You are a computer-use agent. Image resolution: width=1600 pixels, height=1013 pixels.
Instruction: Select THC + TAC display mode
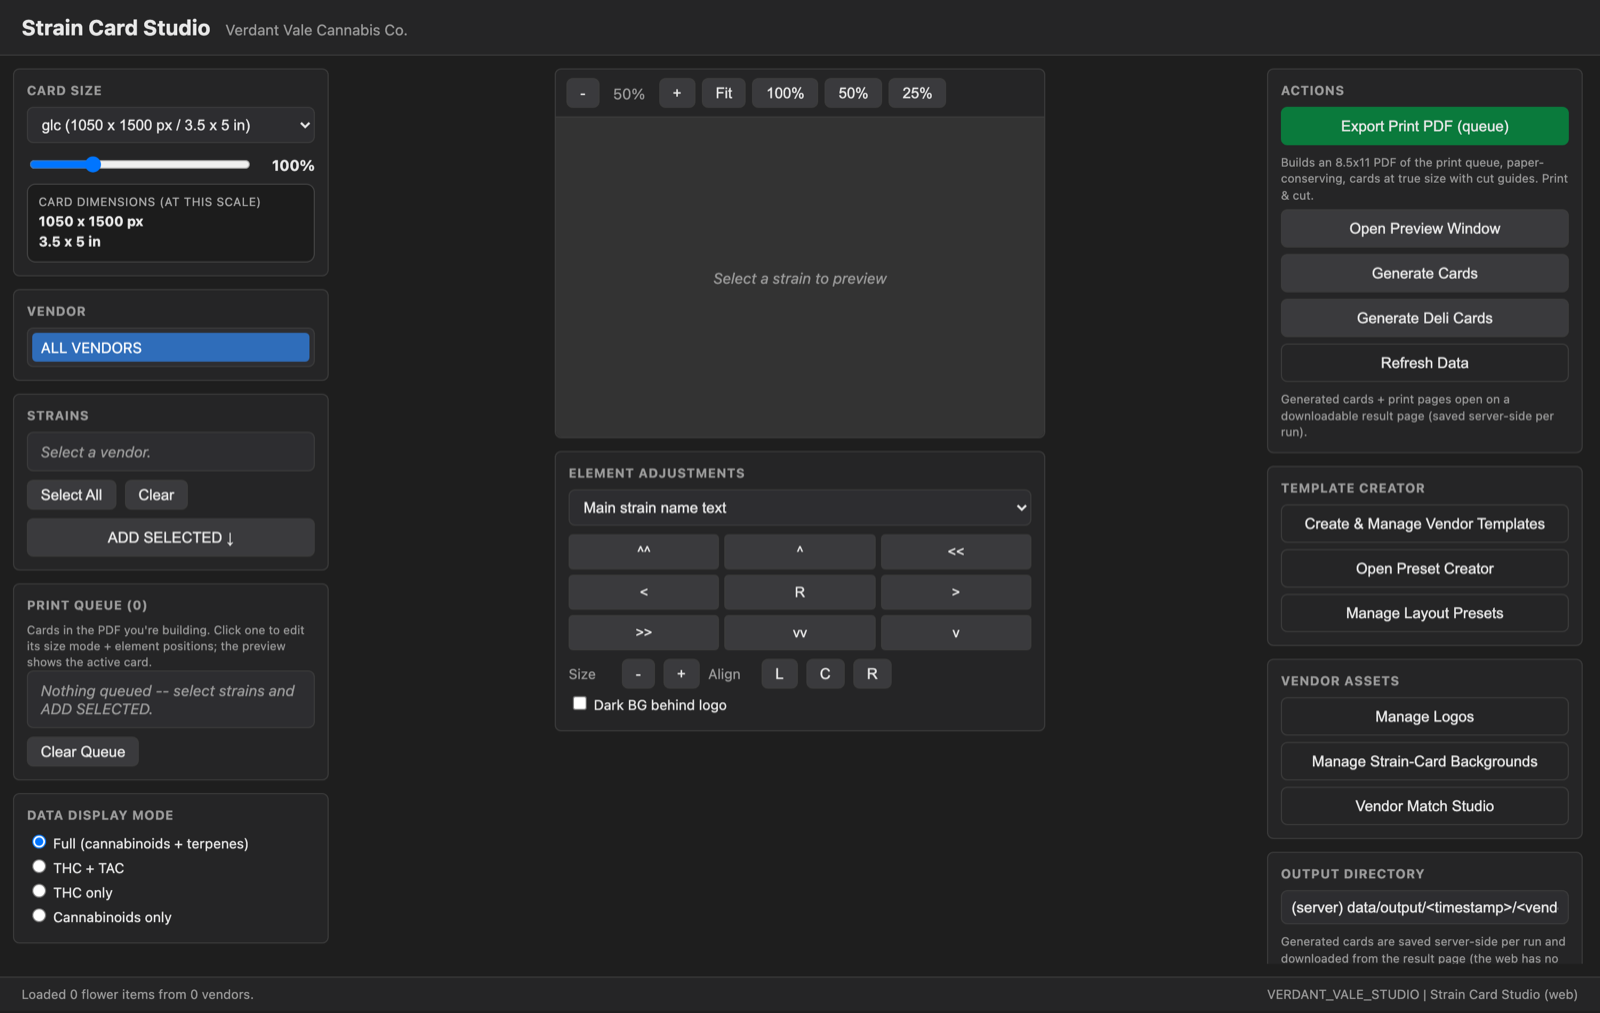point(39,866)
